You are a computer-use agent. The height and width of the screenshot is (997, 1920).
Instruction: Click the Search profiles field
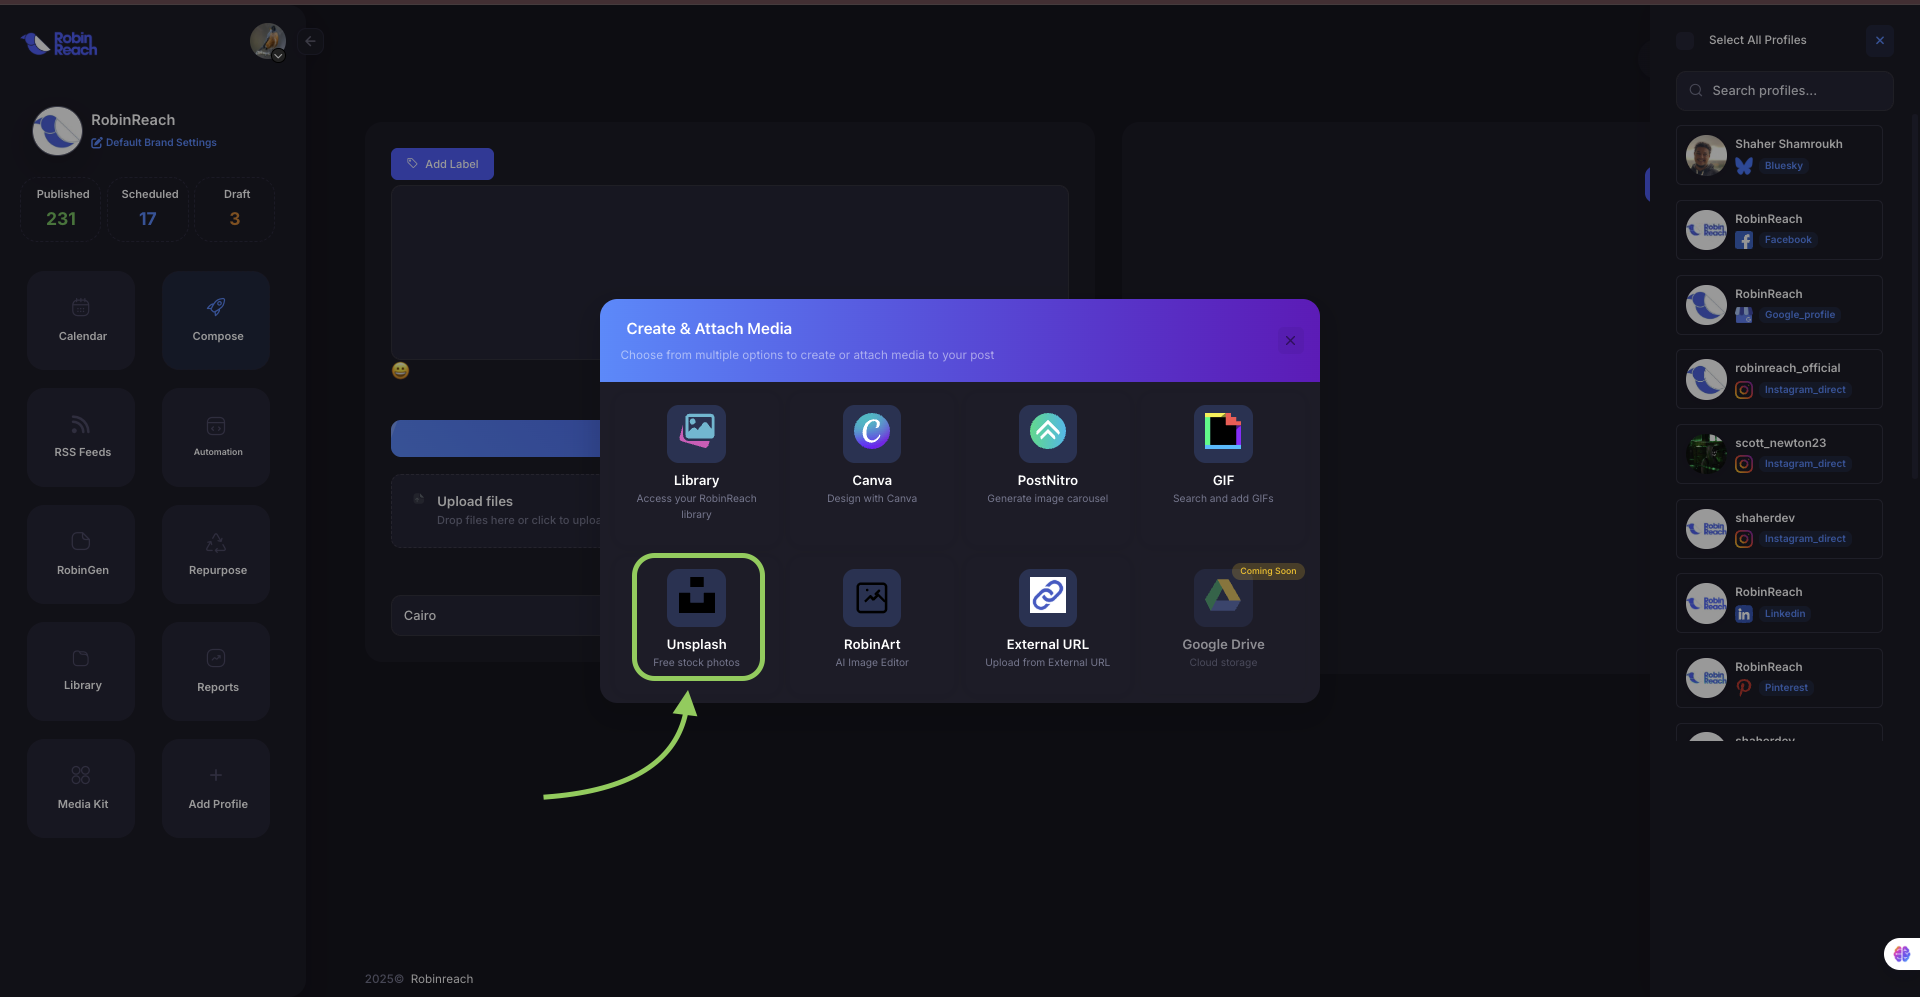(x=1784, y=91)
